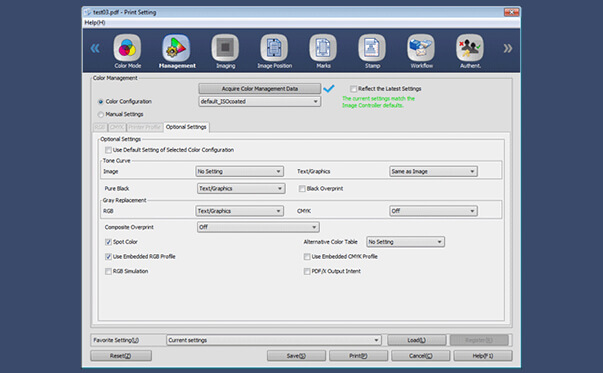Close the Print Setting window
The image size is (603, 373).
point(511,12)
